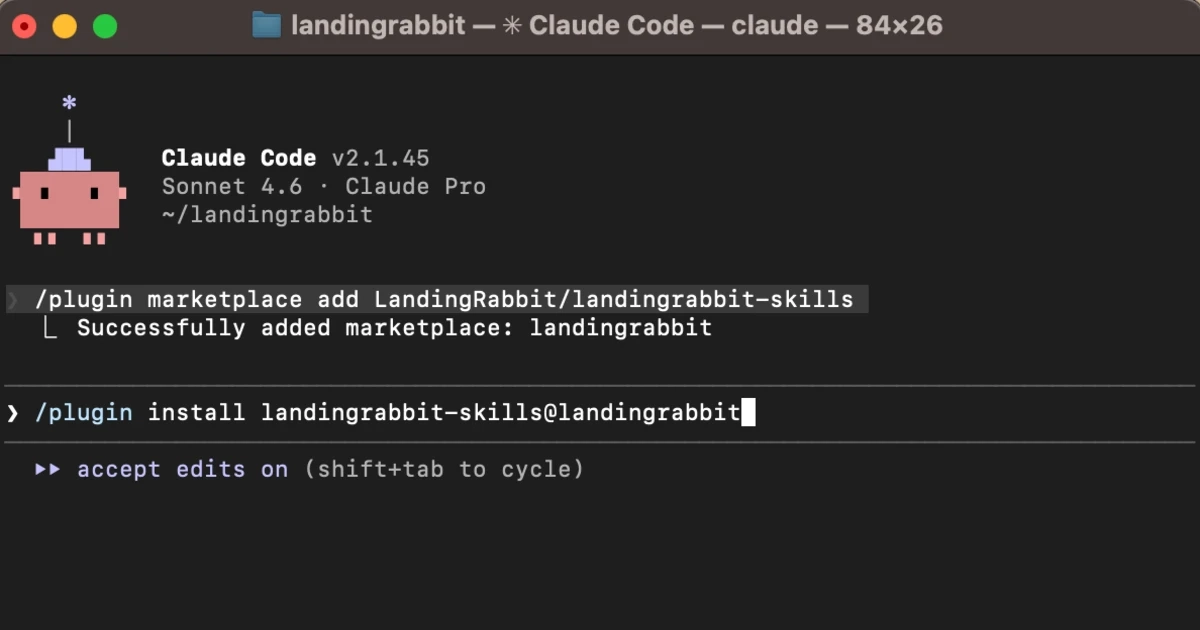
Task: Click the prompt chevron before /plugin install
Action: coord(13,413)
